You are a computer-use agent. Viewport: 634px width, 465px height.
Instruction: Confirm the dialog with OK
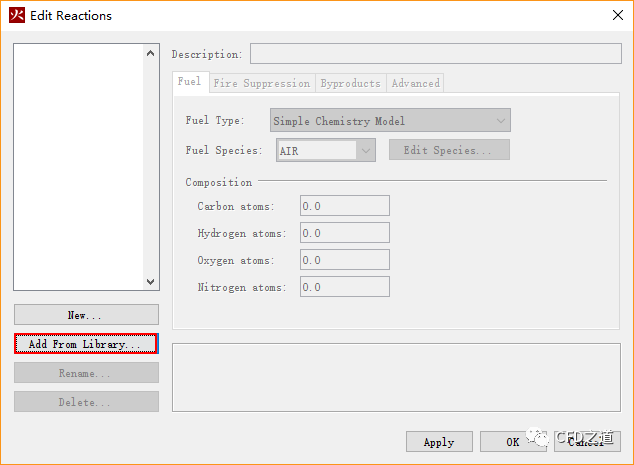pos(512,442)
